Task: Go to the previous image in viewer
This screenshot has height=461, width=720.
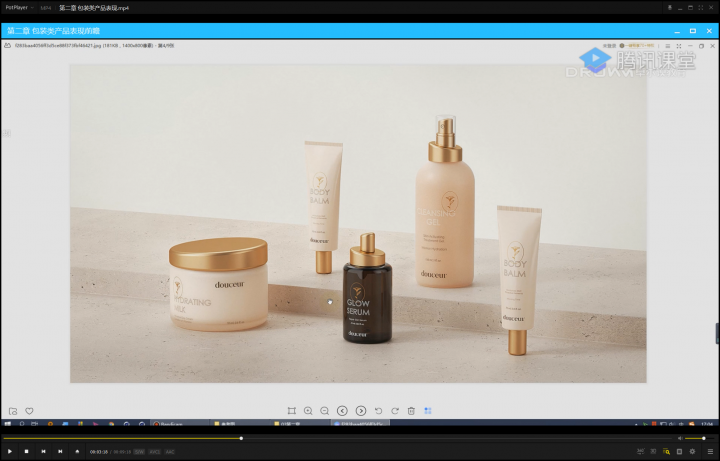Action: (342, 410)
